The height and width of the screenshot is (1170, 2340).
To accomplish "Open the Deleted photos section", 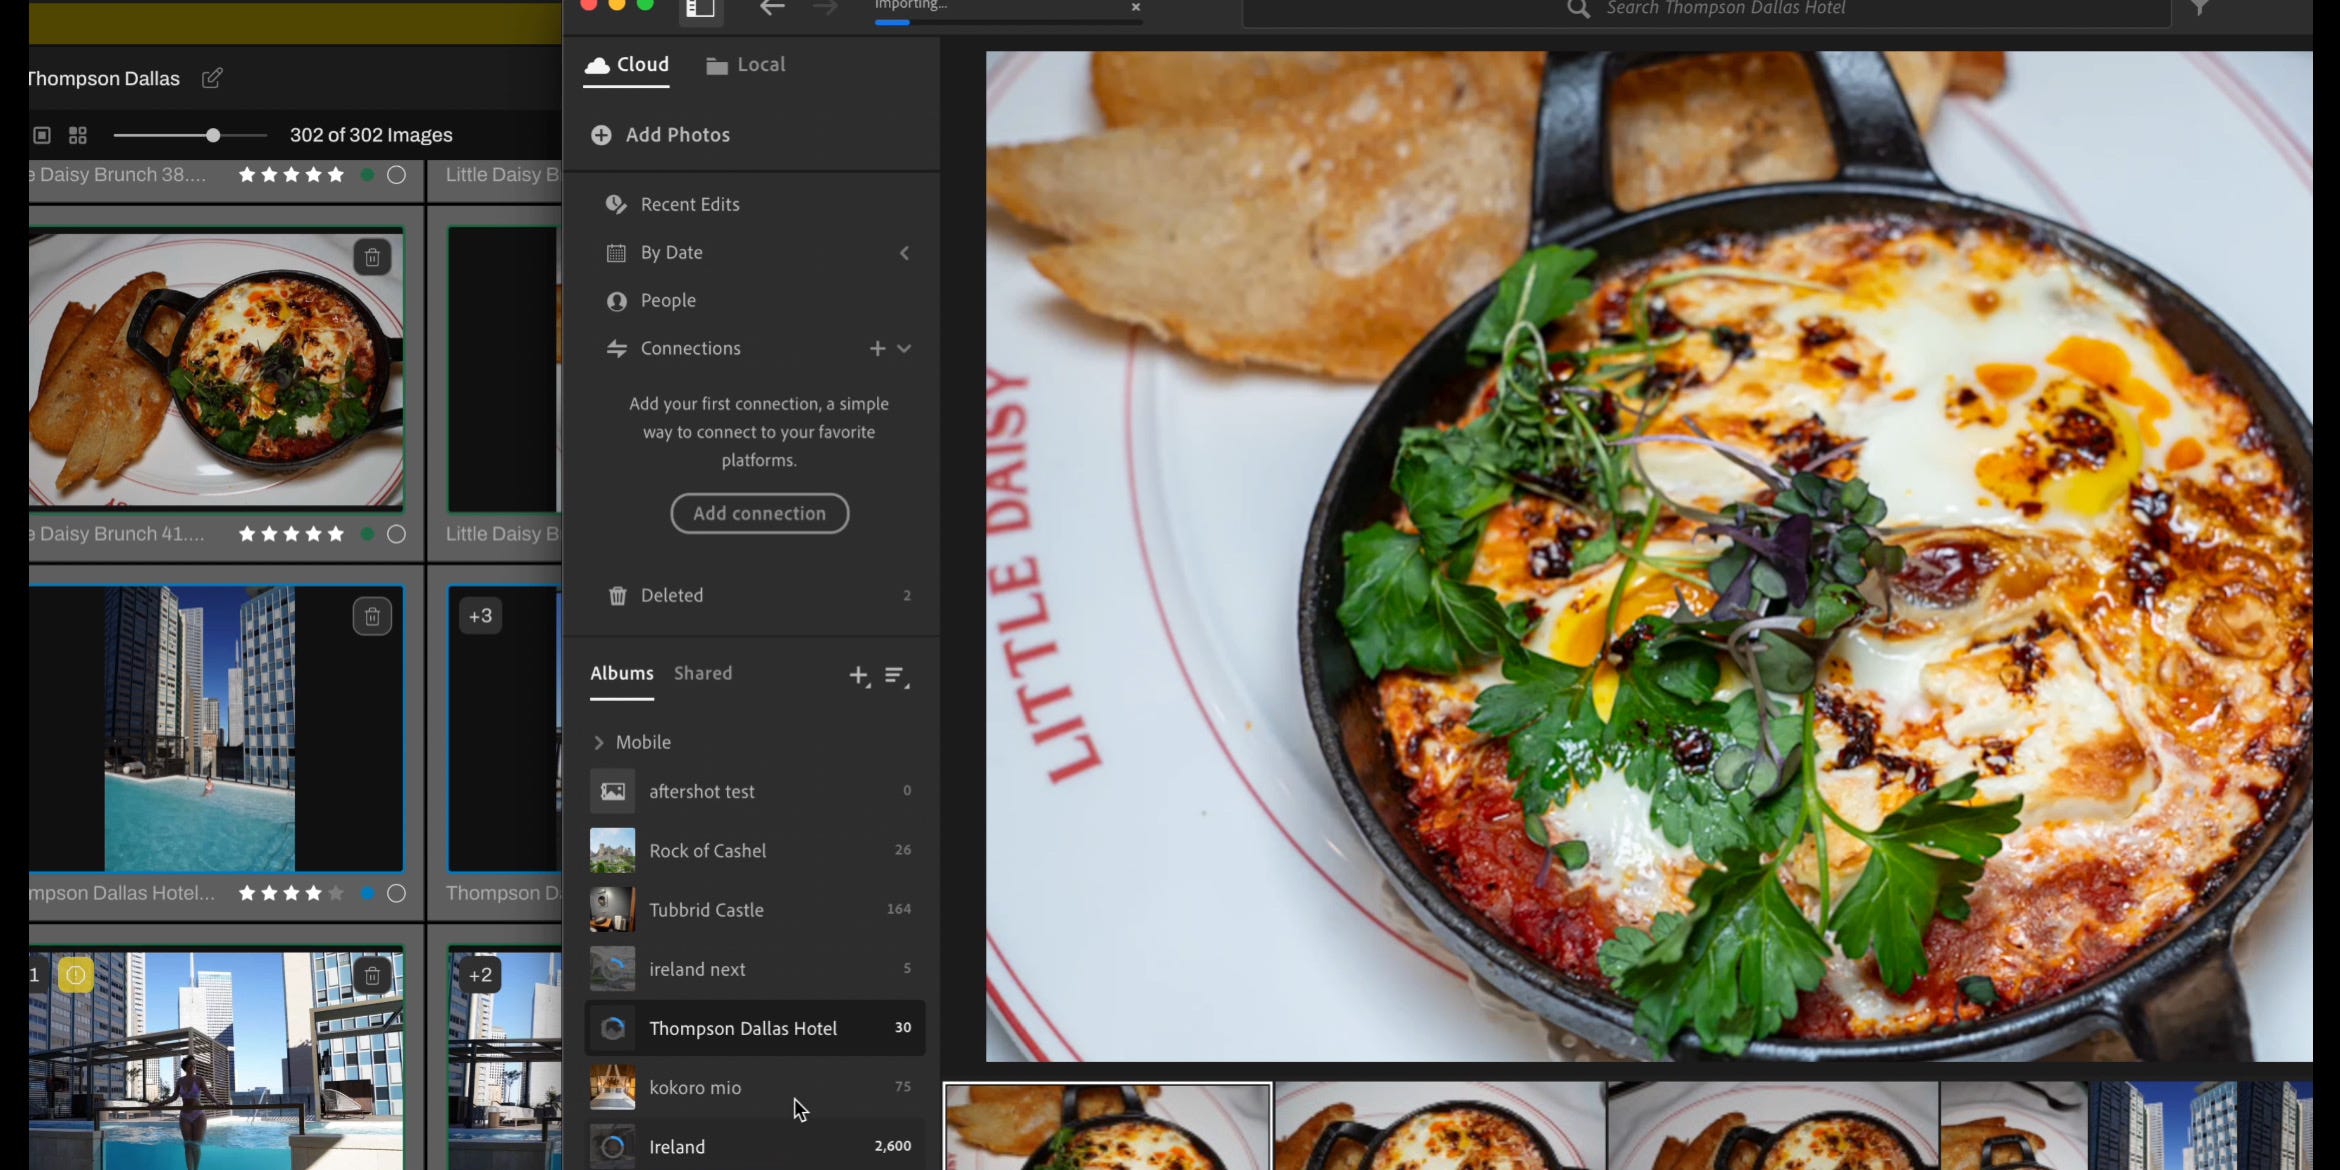I will (672, 595).
